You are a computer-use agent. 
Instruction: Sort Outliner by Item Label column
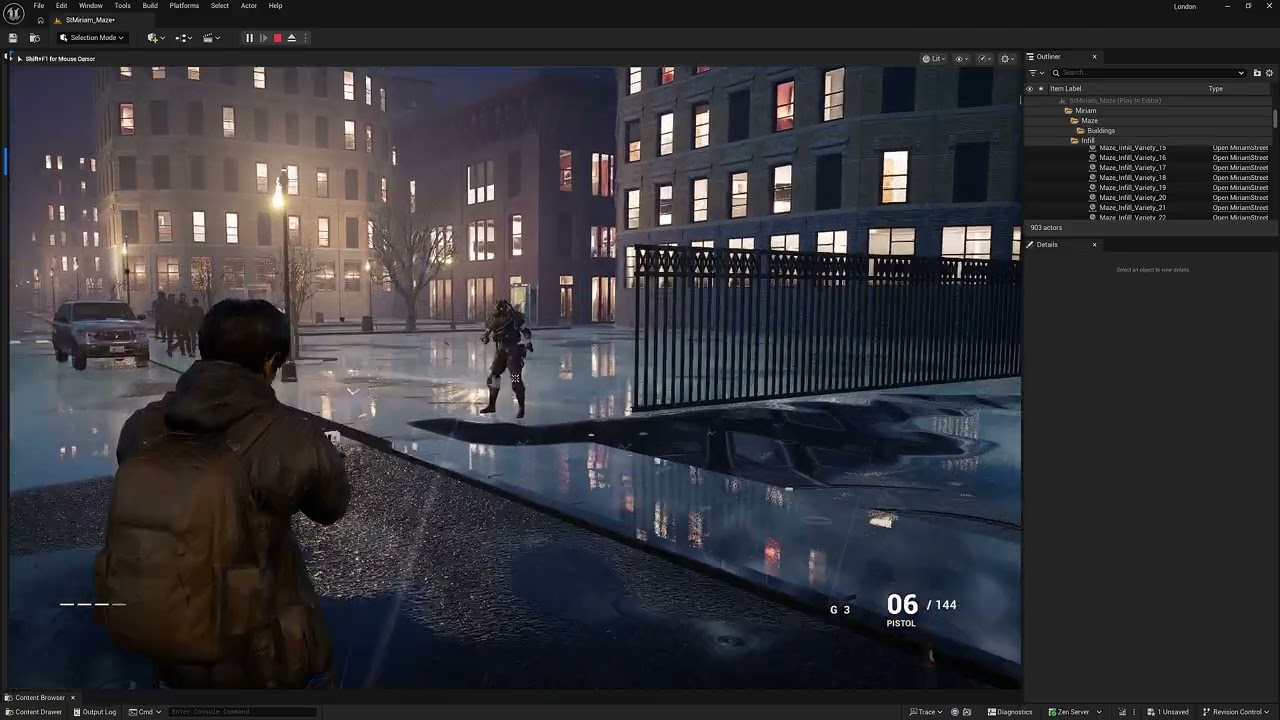1065,89
